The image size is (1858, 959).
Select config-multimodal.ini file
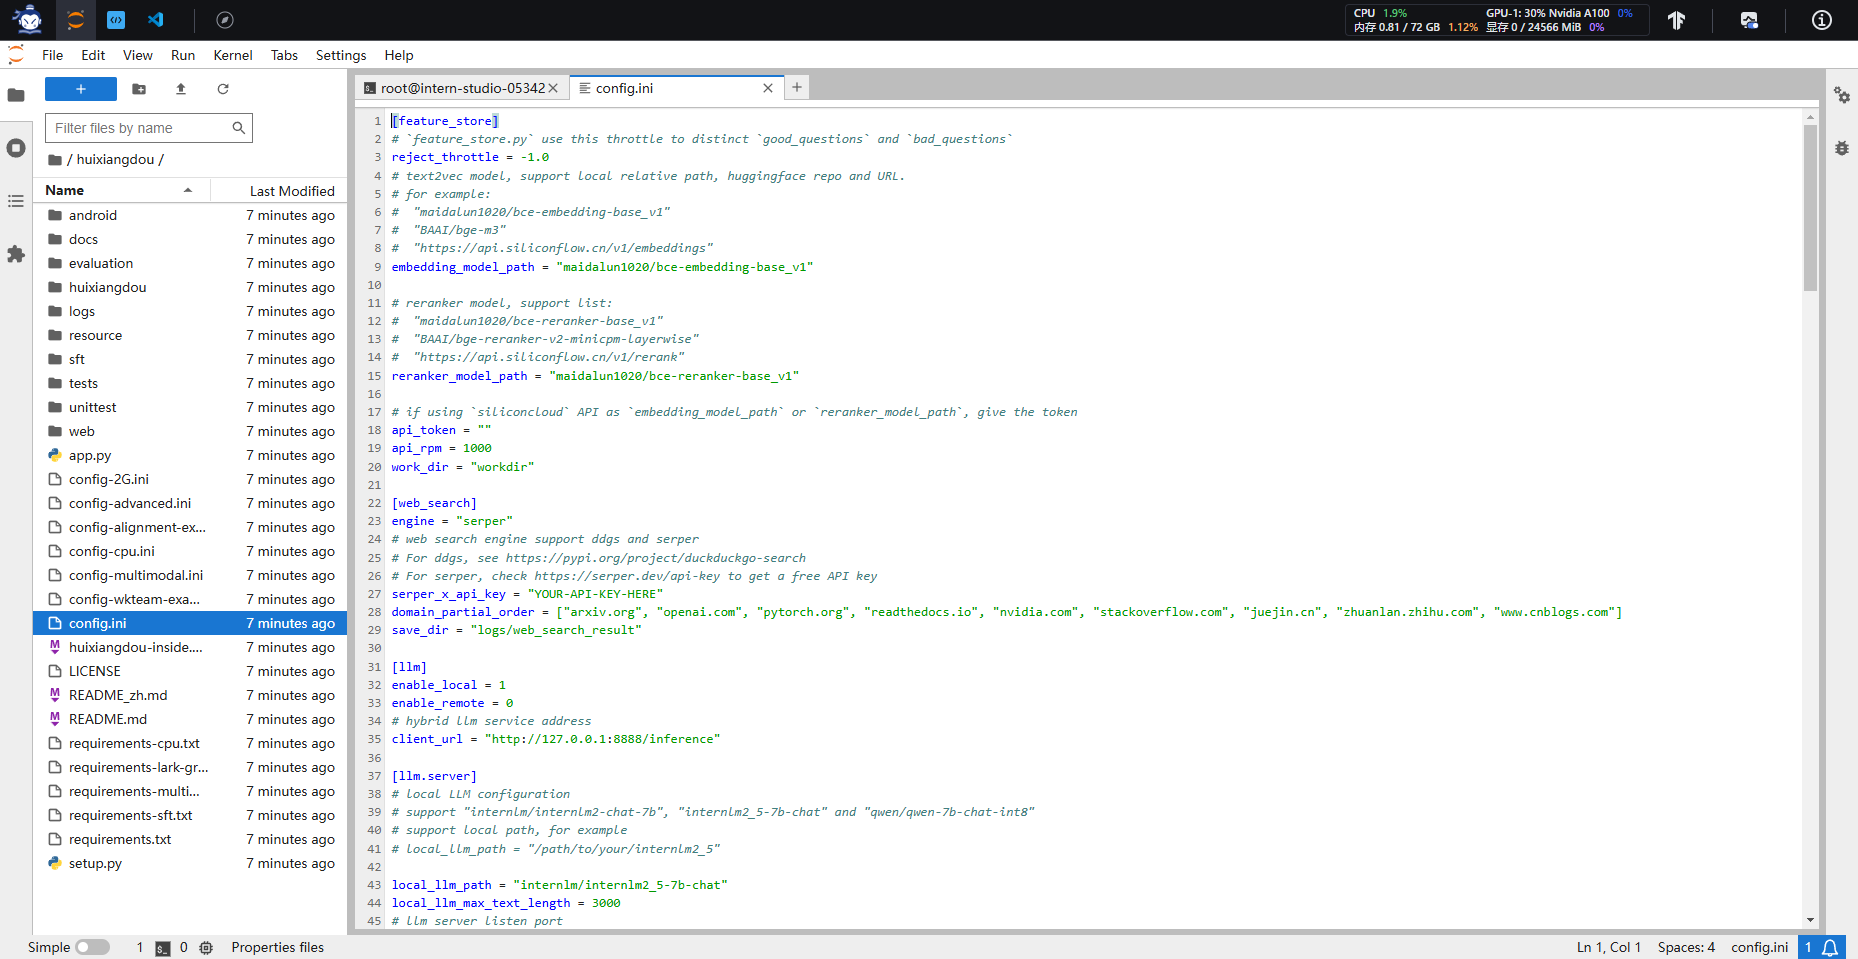(190, 575)
